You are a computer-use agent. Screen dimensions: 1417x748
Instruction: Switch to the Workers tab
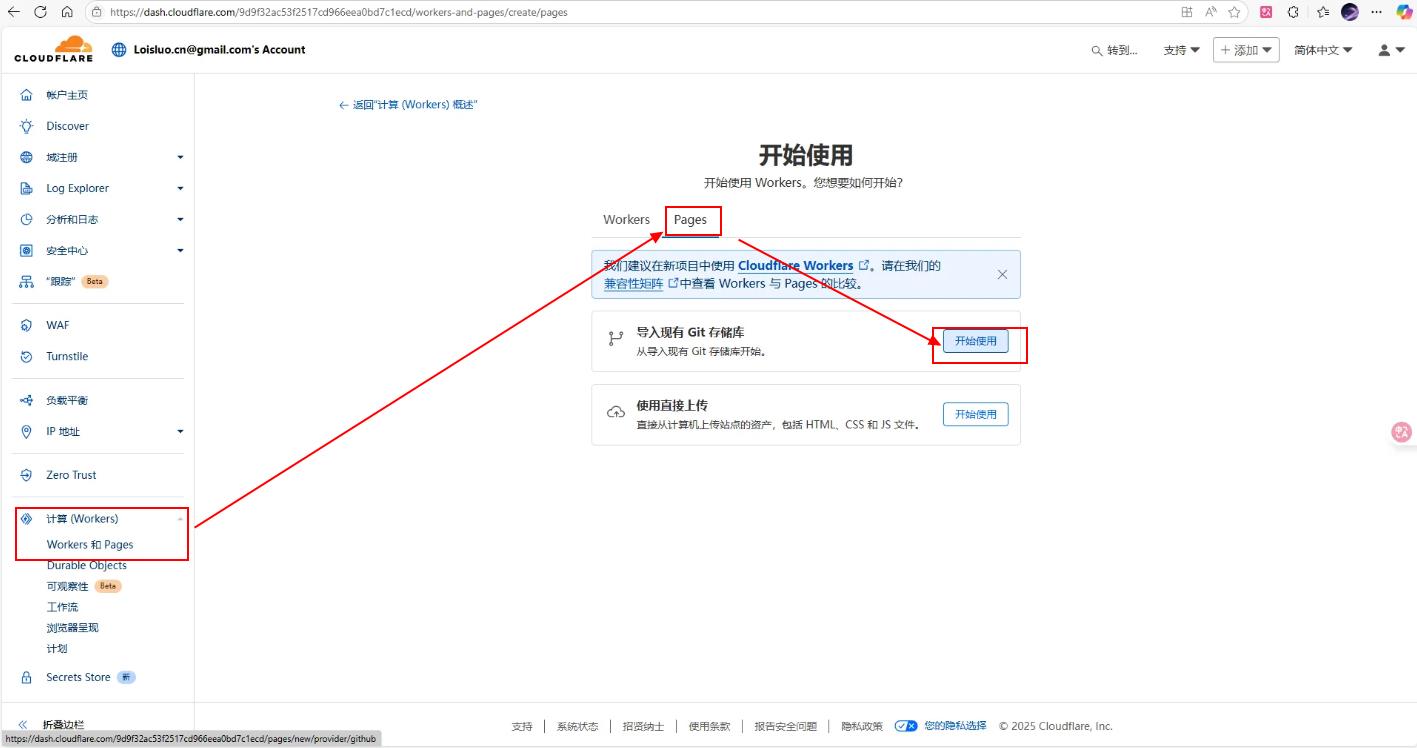point(626,220)
